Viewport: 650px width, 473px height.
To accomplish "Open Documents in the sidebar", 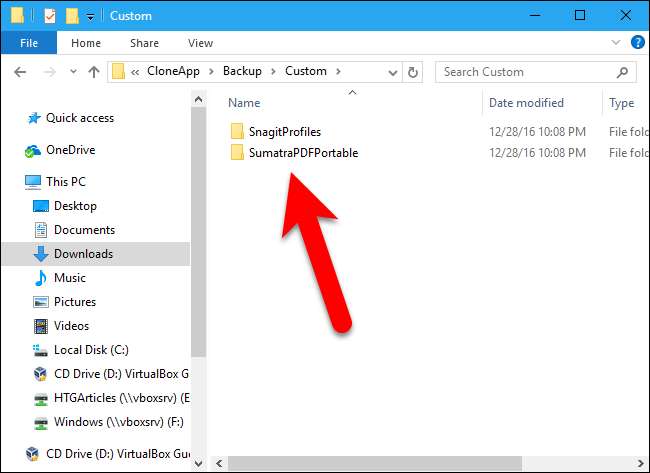I will click(84, 230).
